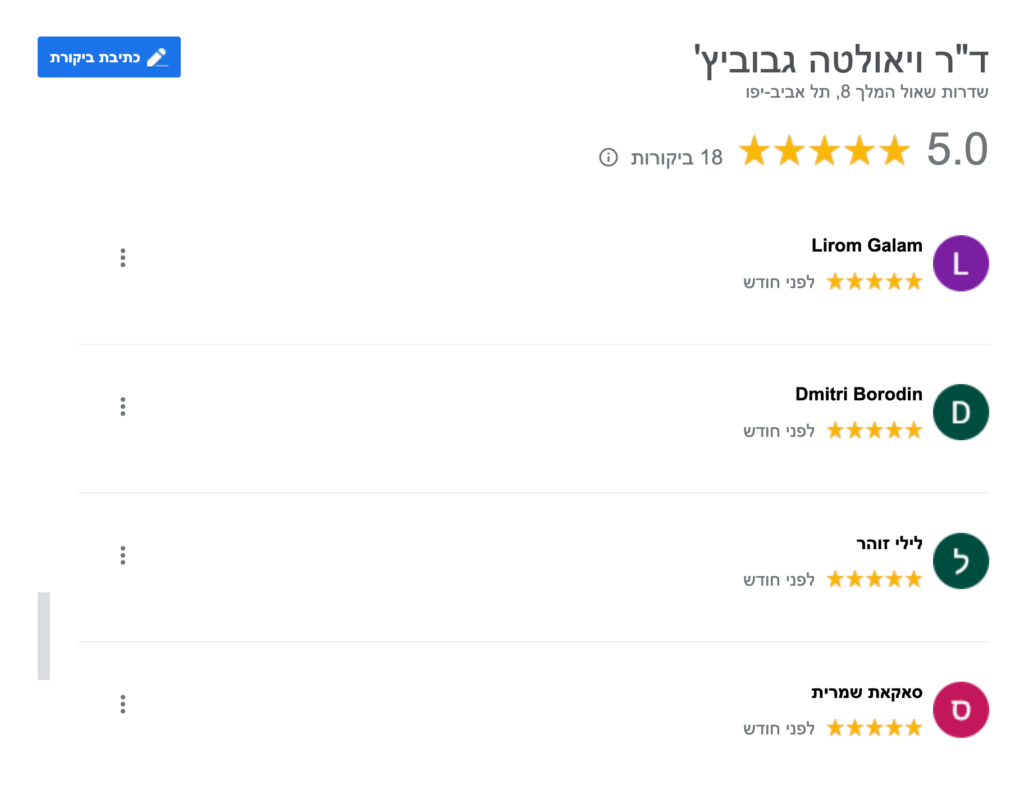Click Lirom Galam's purple avatar
Screen dimensions: 1024x794
coord(960,263)
